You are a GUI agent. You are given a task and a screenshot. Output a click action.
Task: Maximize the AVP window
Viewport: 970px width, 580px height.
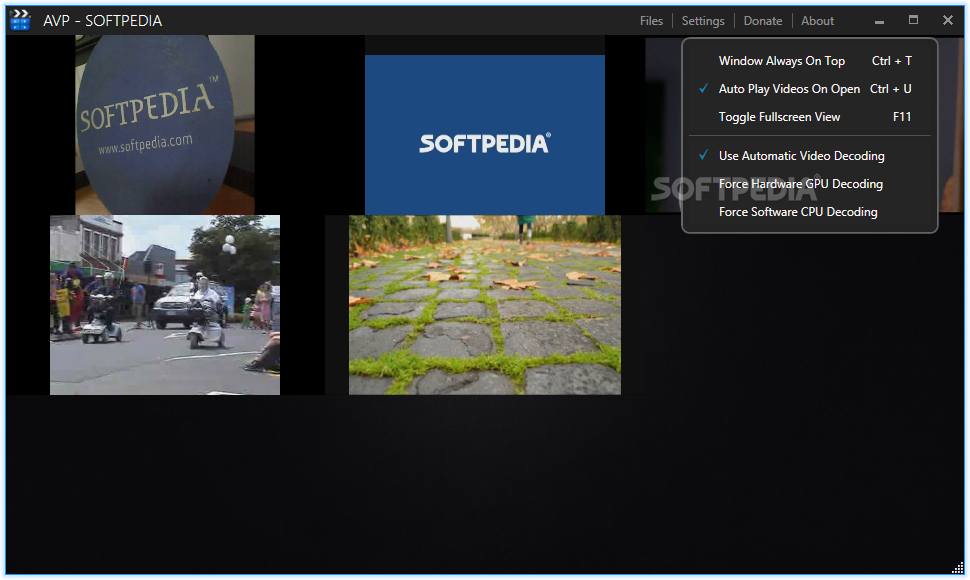click(913, 20)
